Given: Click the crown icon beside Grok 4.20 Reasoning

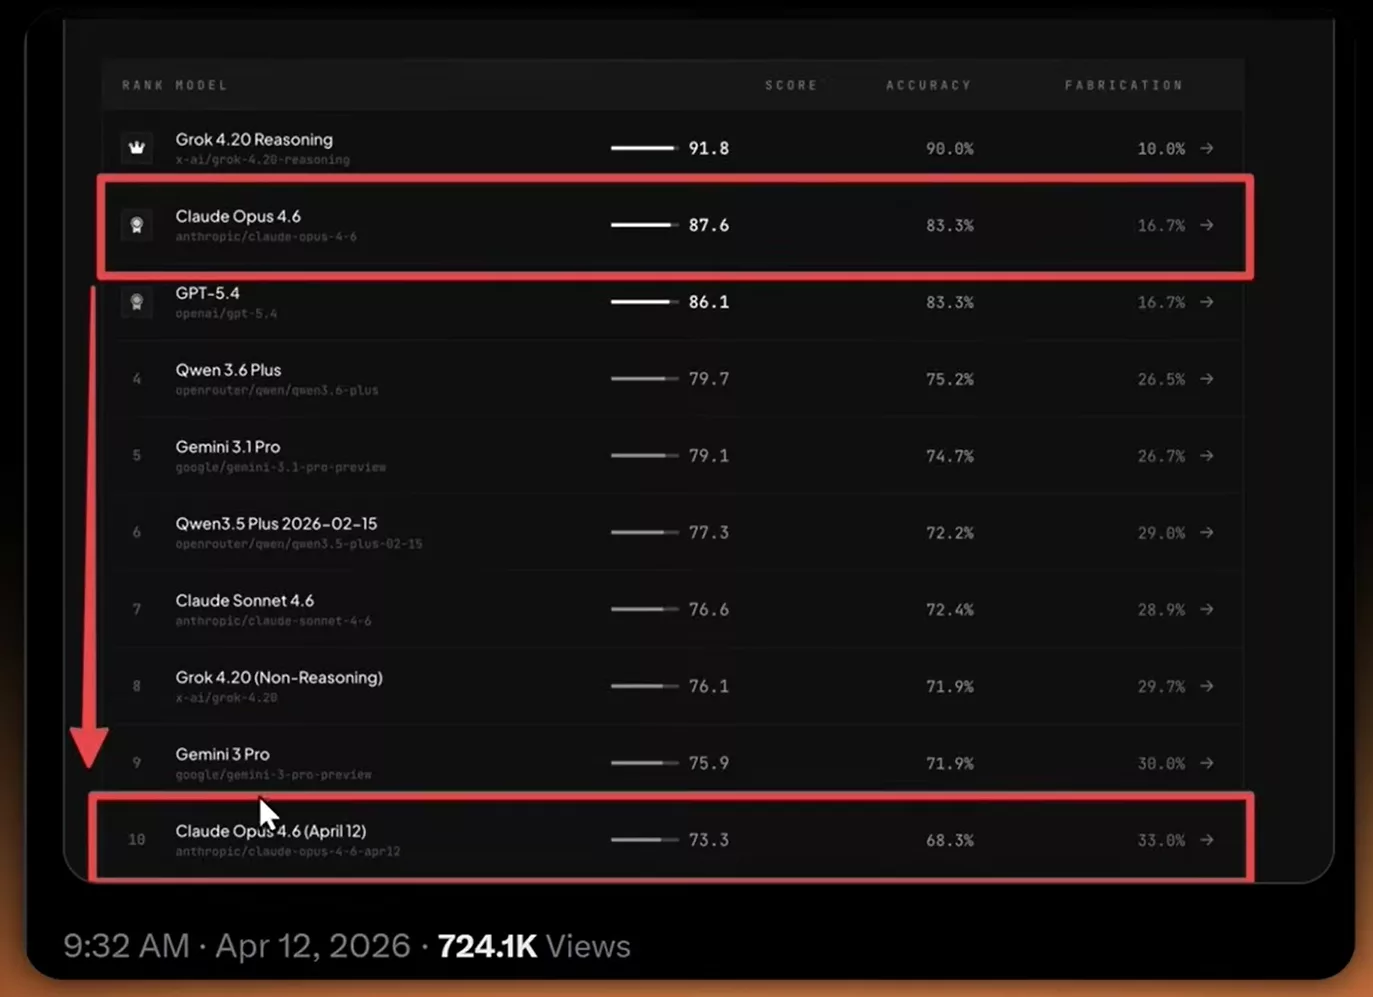Looking at the screenshot, I should 136,147.
